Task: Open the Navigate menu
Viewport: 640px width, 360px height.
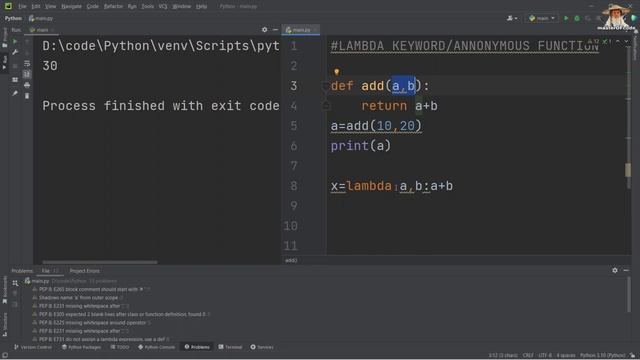Action: click(x=71, y=7)
